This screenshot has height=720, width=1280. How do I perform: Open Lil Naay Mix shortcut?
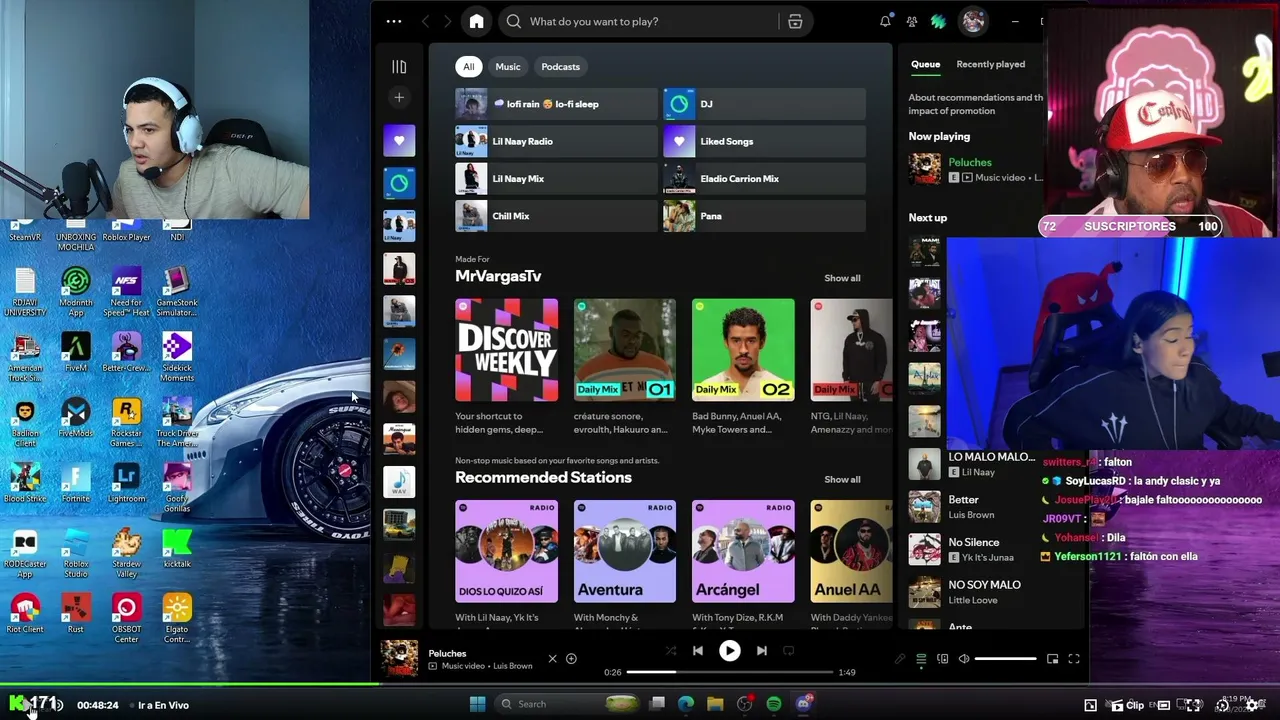pos(556,179)
